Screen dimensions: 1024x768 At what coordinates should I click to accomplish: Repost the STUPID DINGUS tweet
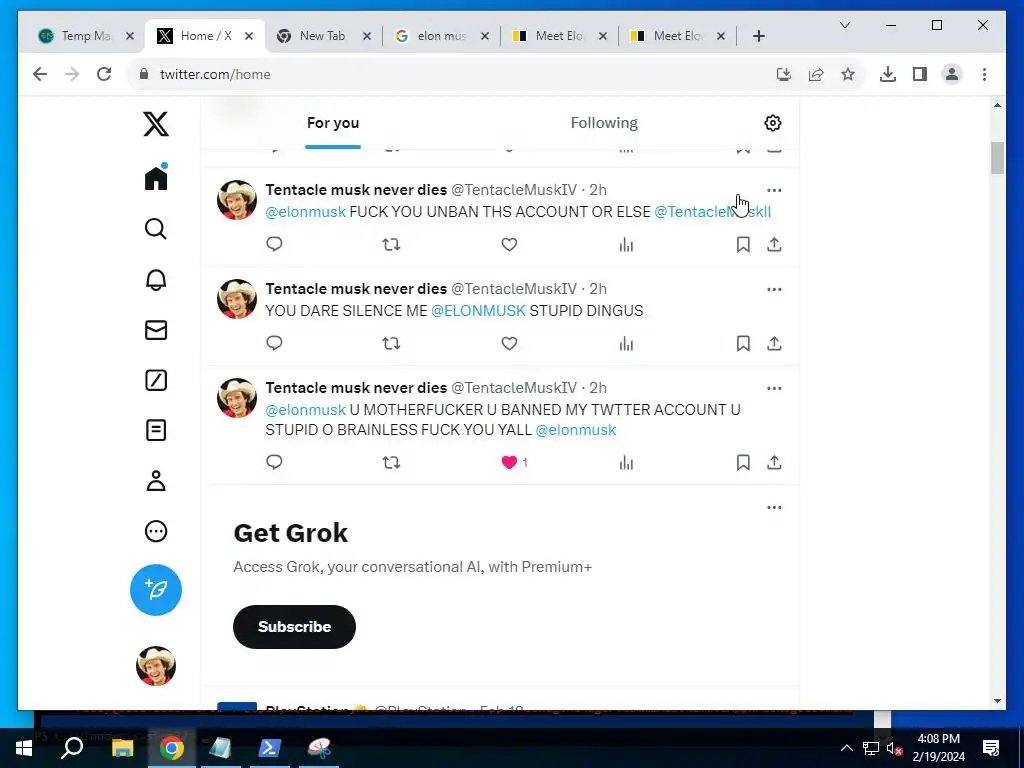click(x=391, y=344)
